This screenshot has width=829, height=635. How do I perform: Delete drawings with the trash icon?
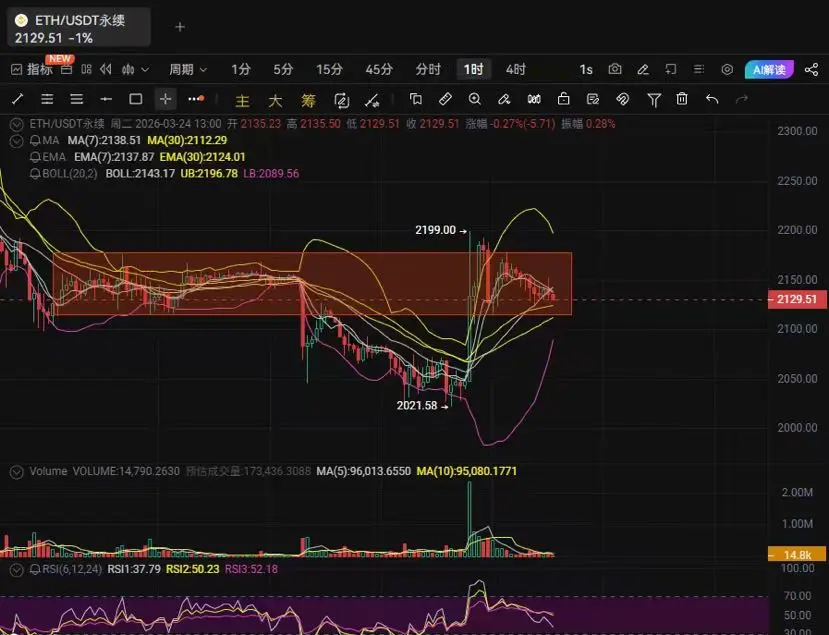682,99
